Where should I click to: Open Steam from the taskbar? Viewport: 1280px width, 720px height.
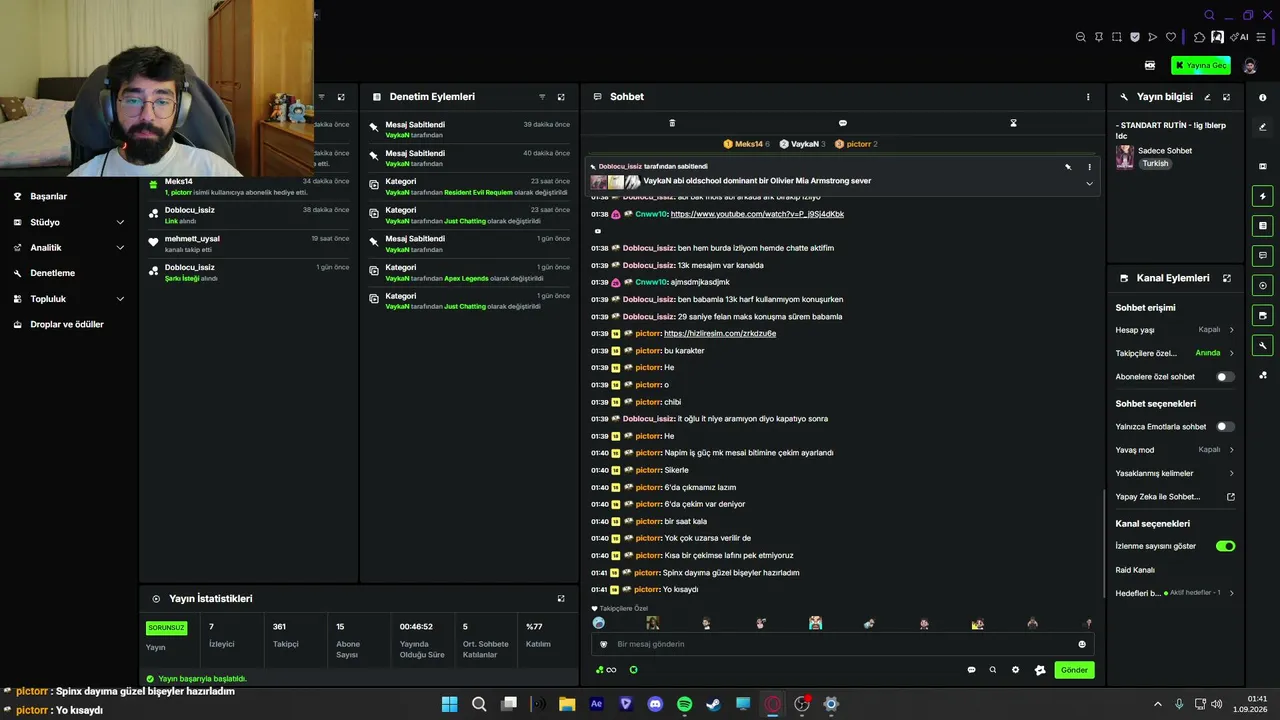click(713, 704)
